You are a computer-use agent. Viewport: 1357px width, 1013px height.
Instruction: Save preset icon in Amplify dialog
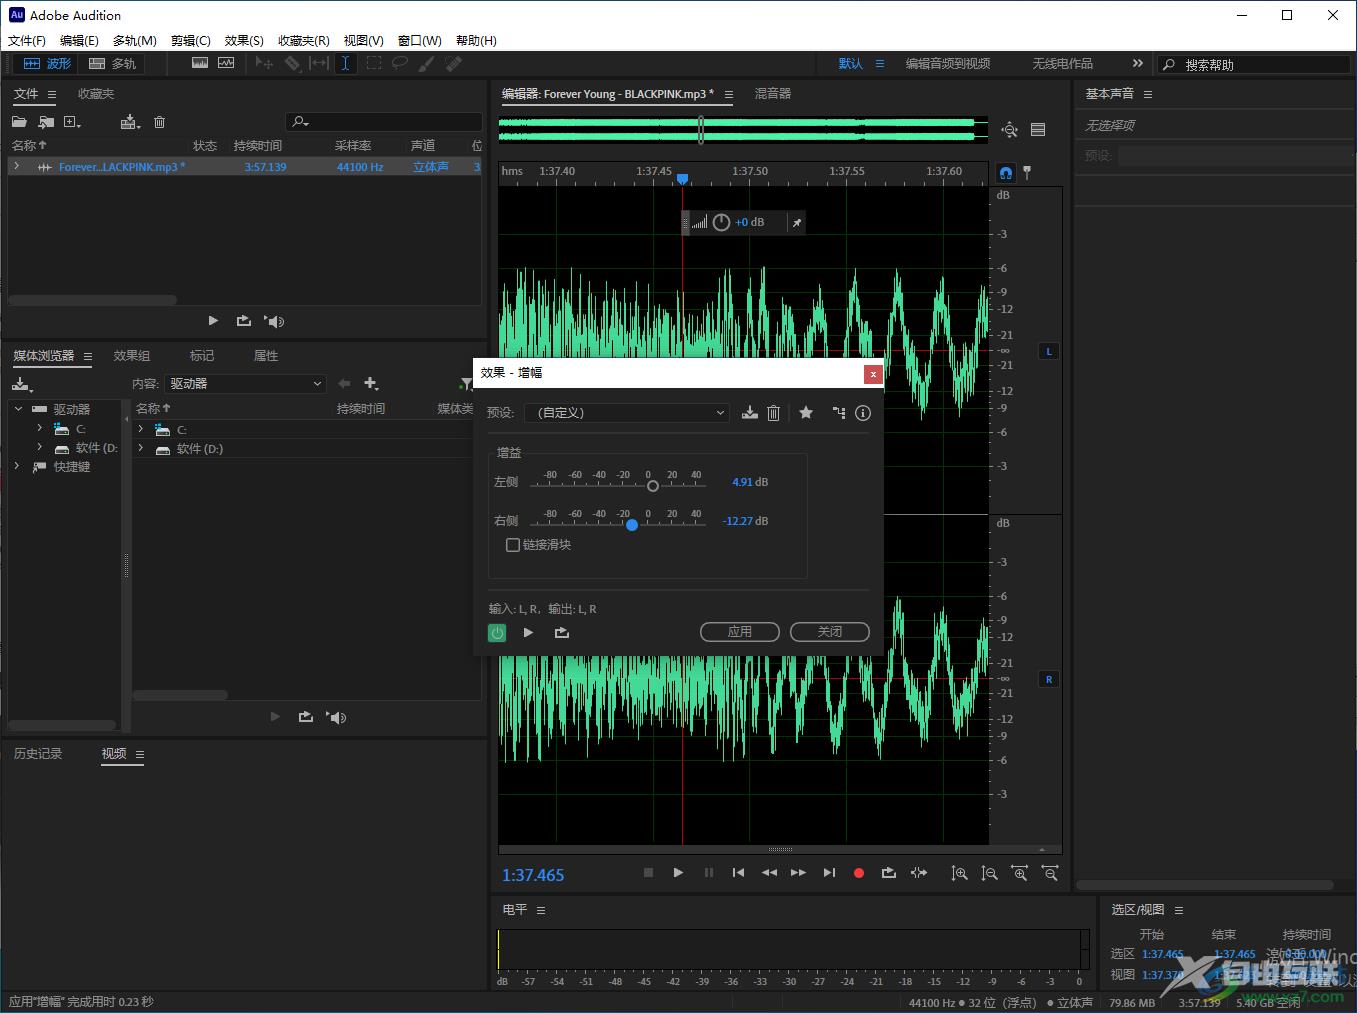coord(749,413)
